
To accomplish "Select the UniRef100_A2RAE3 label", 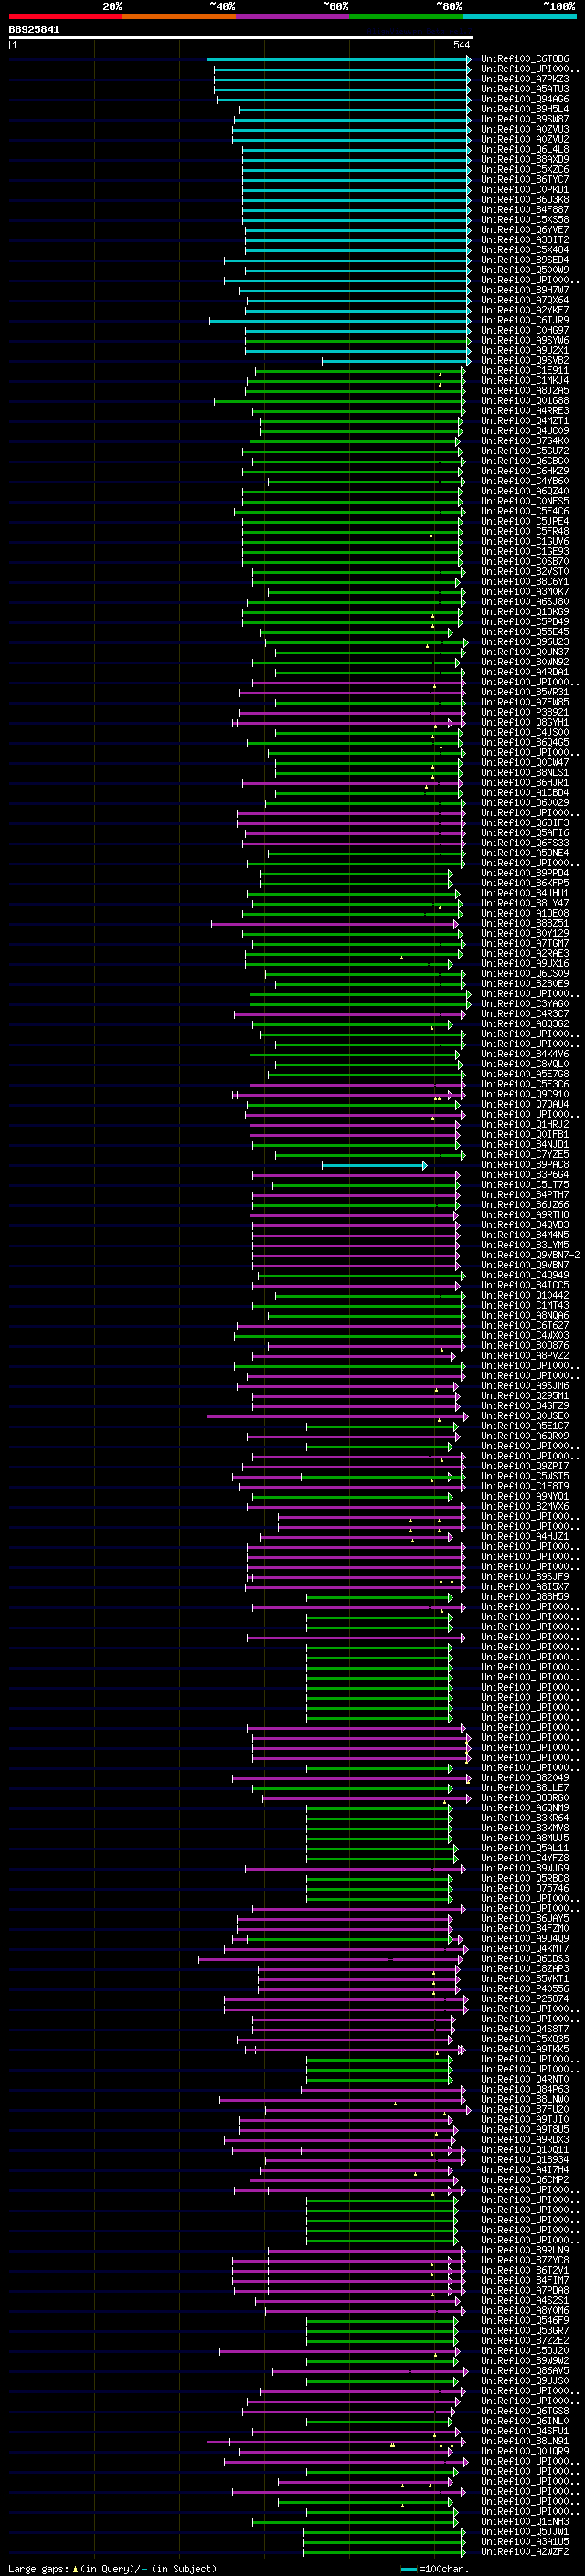I will (524, 954).
